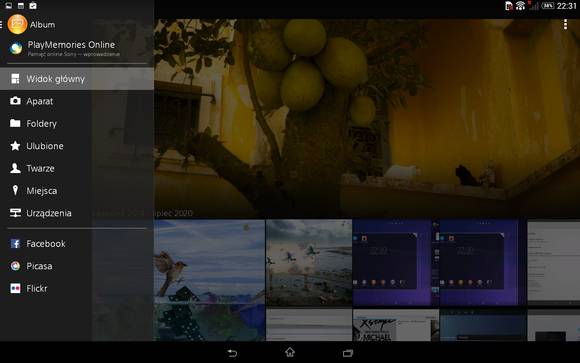
Task: Open the three-dot overflow menu
Action: point(565,24)
